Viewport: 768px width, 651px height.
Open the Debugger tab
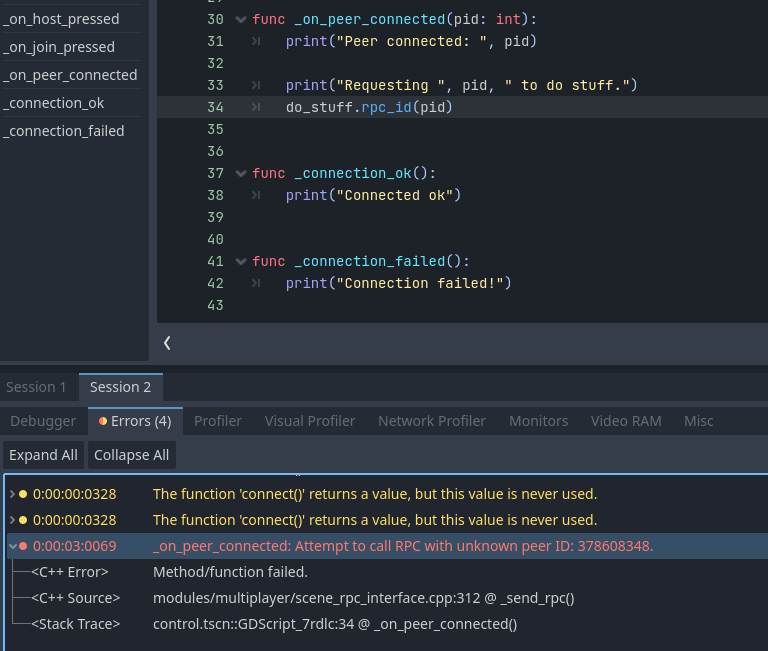click(43, 421)
